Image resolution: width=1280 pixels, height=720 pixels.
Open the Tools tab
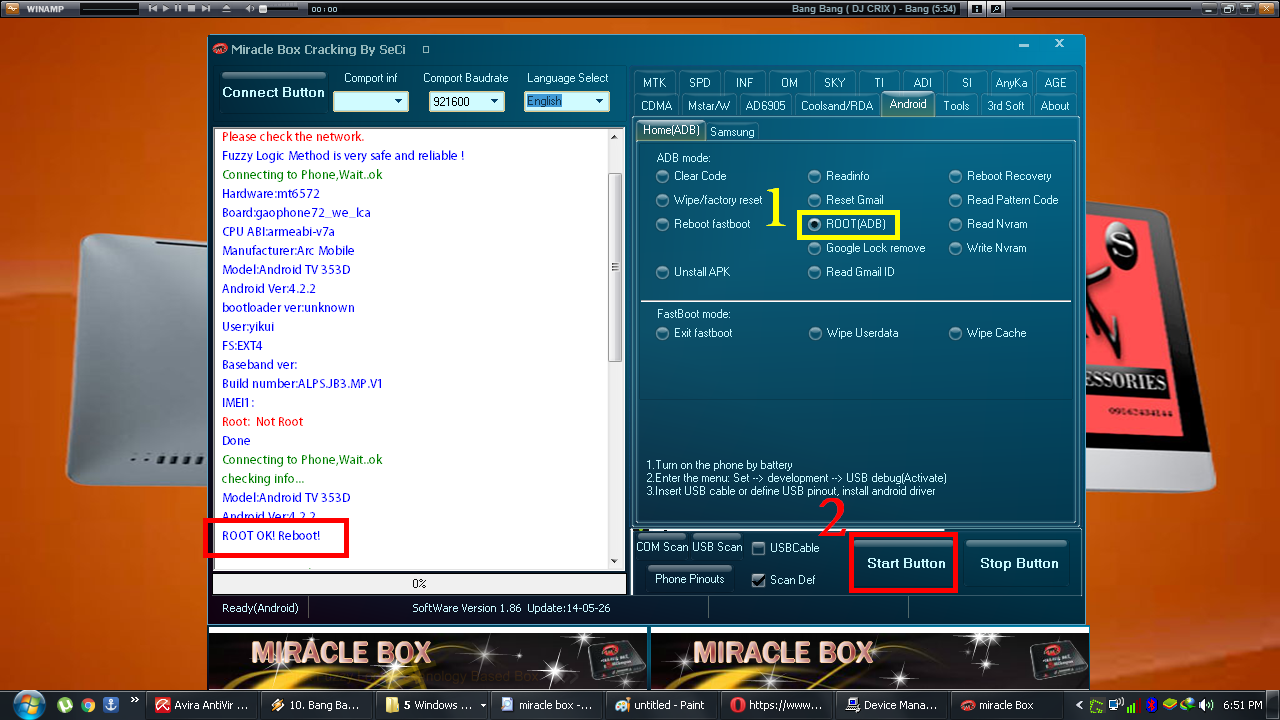click(956, 105)
